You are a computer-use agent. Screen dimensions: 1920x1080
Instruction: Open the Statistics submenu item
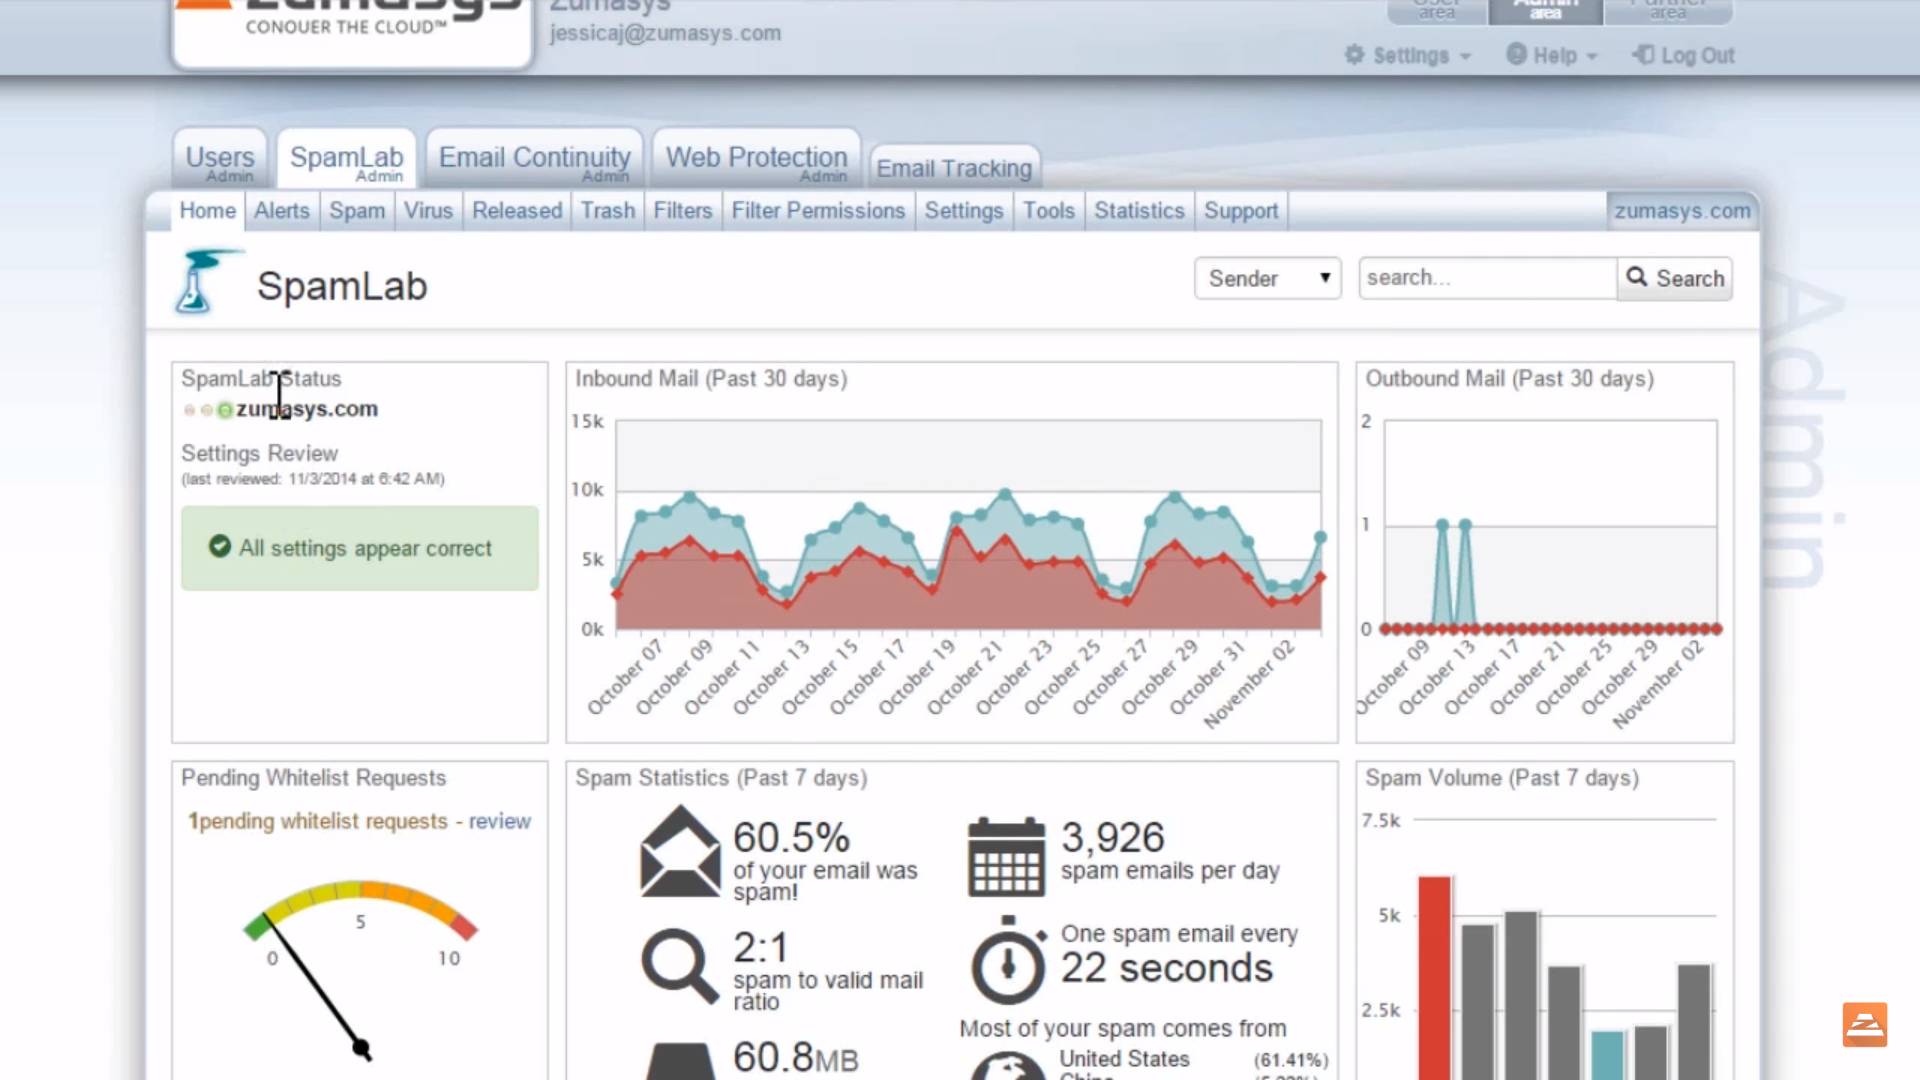point(1139,211)
